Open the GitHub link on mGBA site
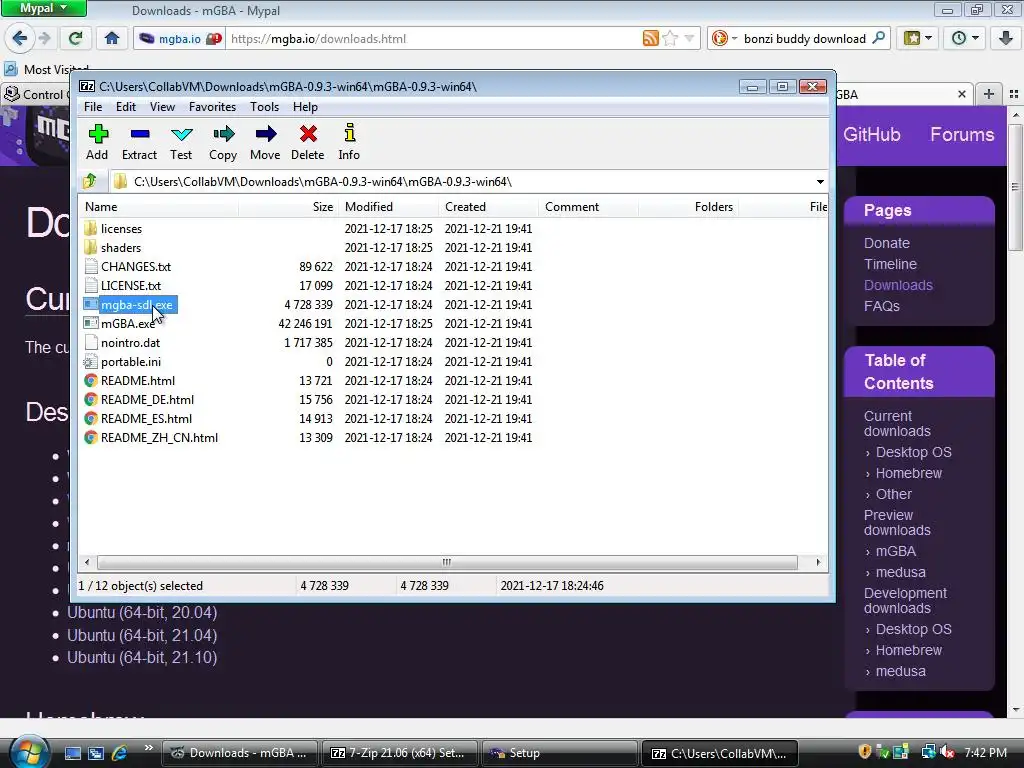Image resolution: width=1024 pixels, height=768 pixels. (x=871, y=135)
